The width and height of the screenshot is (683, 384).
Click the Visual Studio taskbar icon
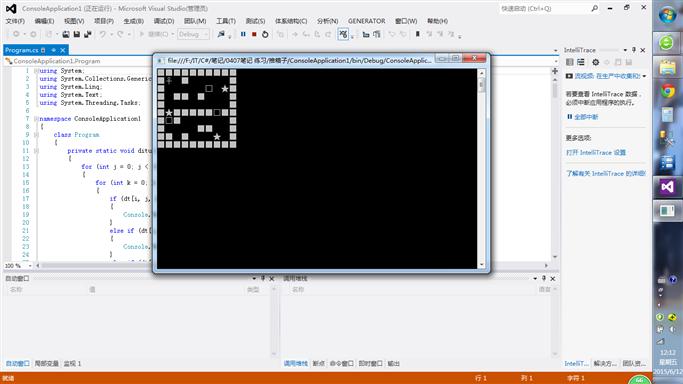point(667,187)
